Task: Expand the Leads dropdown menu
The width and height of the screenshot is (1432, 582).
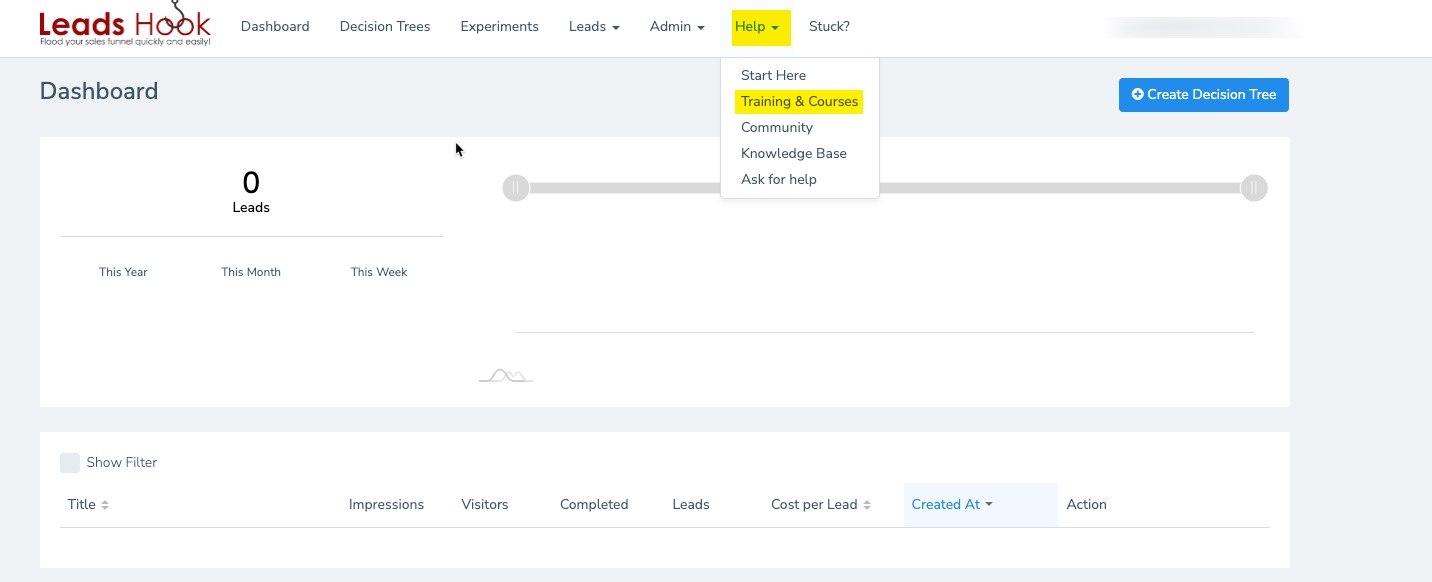Action: tap(594, 27)
